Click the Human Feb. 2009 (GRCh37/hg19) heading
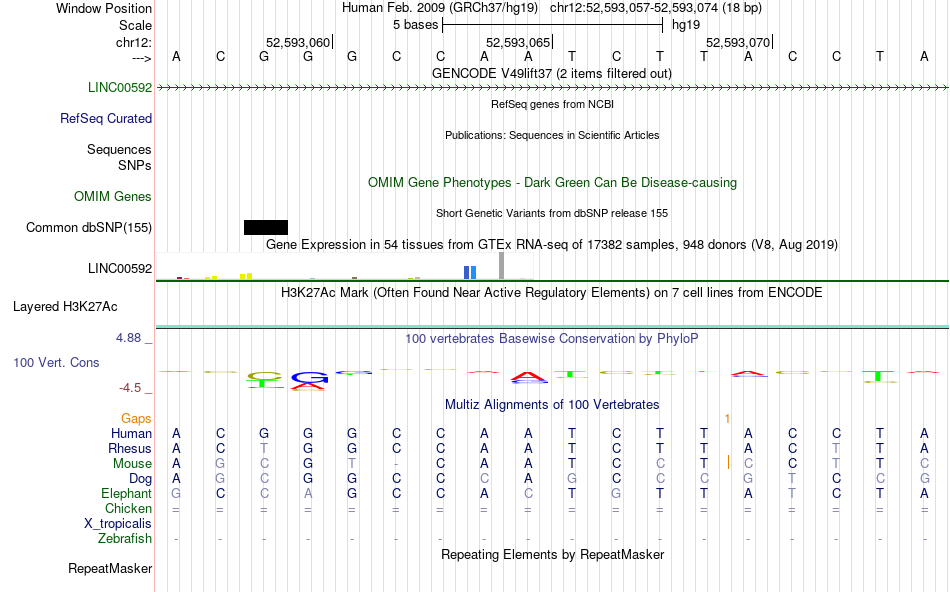 [440, 8]
